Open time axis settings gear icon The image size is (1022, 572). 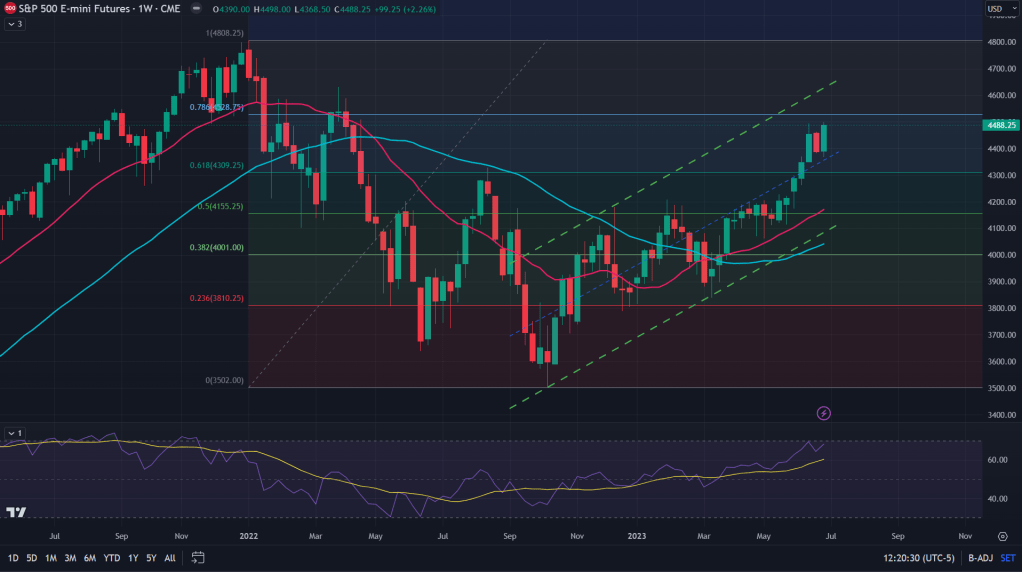point(1002,536)
